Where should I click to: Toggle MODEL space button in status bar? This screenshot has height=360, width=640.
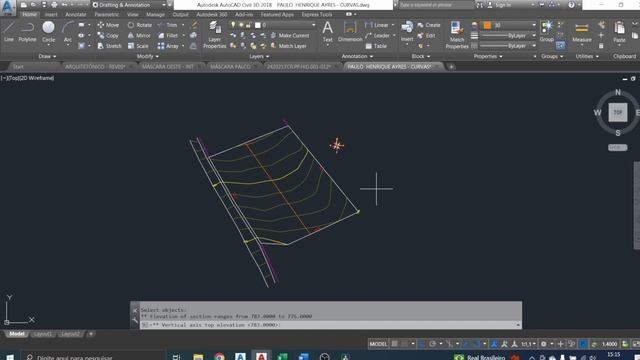tap(378, 344)
